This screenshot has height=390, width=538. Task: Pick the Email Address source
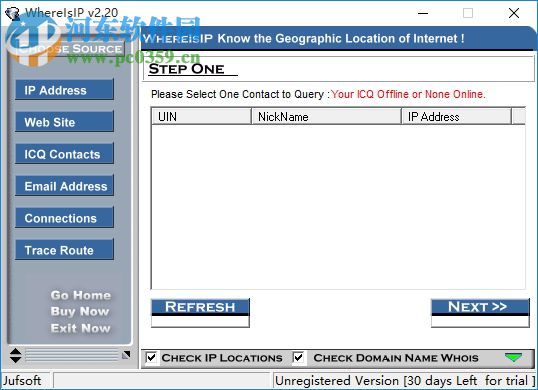click(x=64, y=186)
